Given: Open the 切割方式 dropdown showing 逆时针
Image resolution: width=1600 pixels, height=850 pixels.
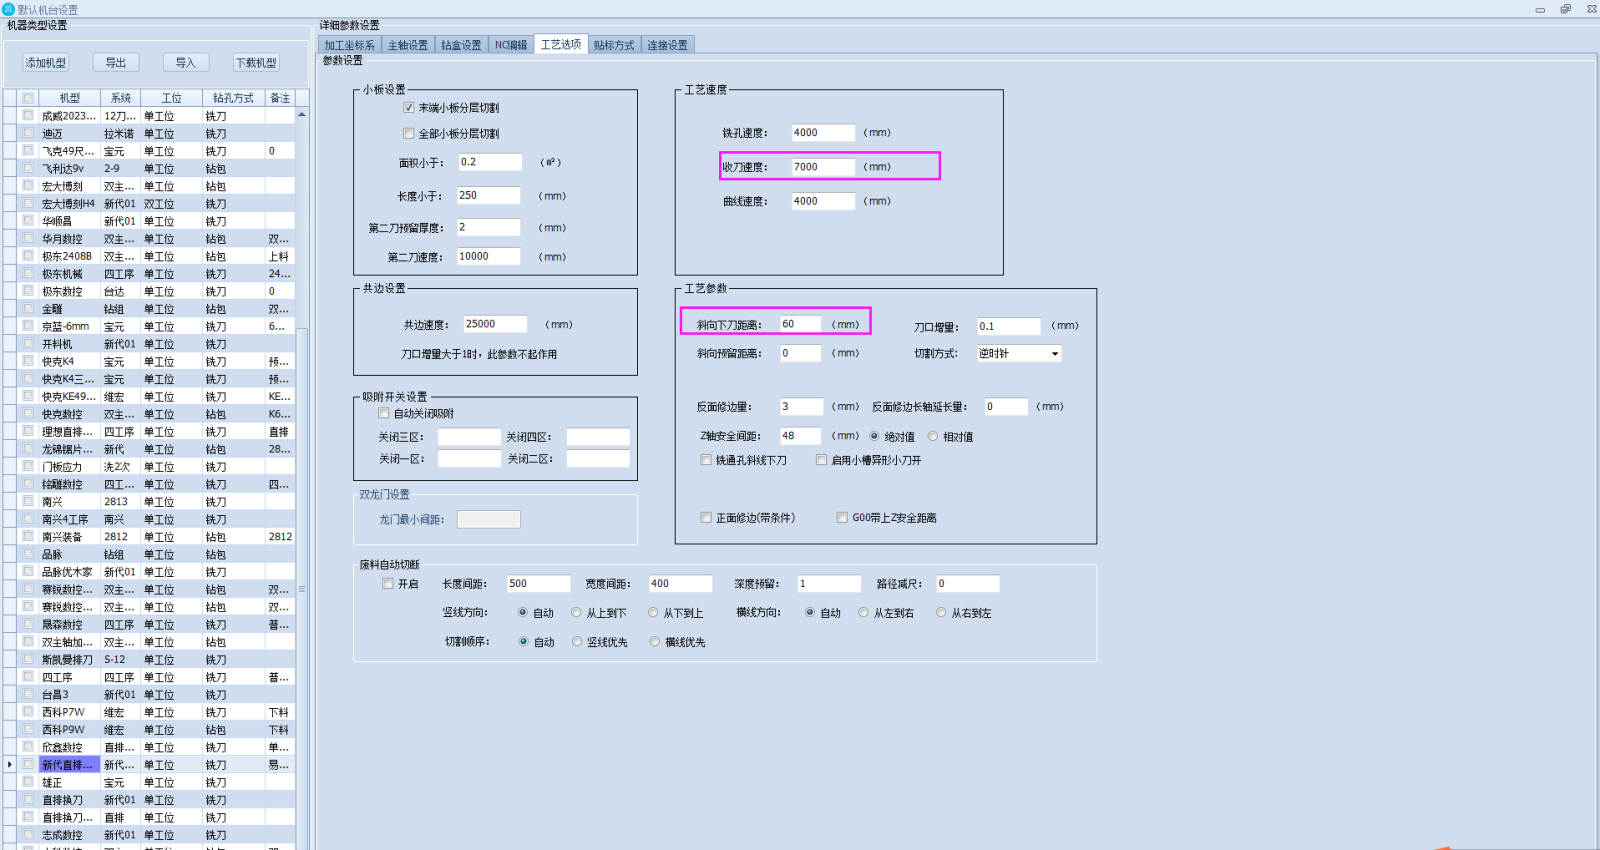Looking at the screenshot, I should coord(1018,353).
